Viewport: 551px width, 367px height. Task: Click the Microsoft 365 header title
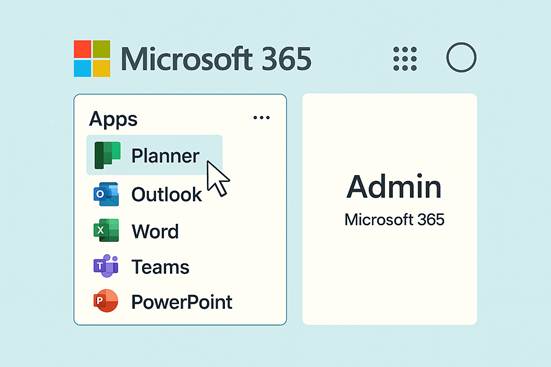216,58
